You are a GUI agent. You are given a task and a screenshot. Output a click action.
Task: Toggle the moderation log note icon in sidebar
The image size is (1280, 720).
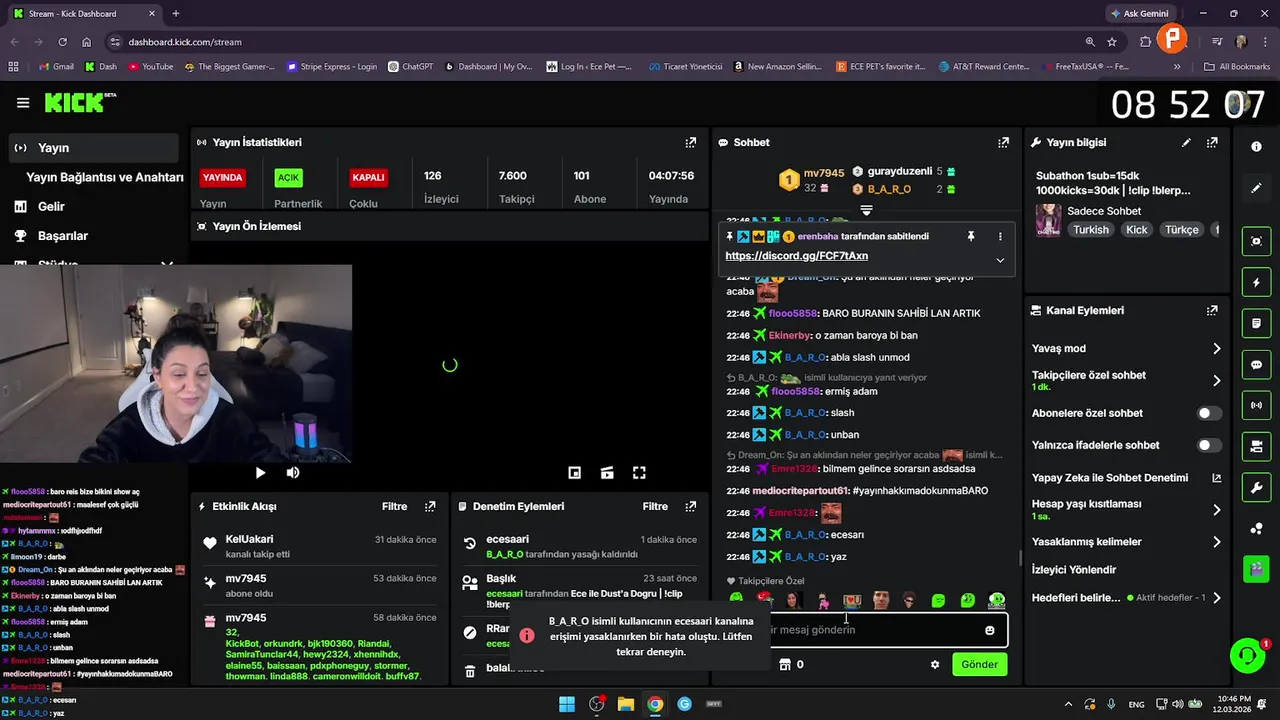(x=1257, y=324)
